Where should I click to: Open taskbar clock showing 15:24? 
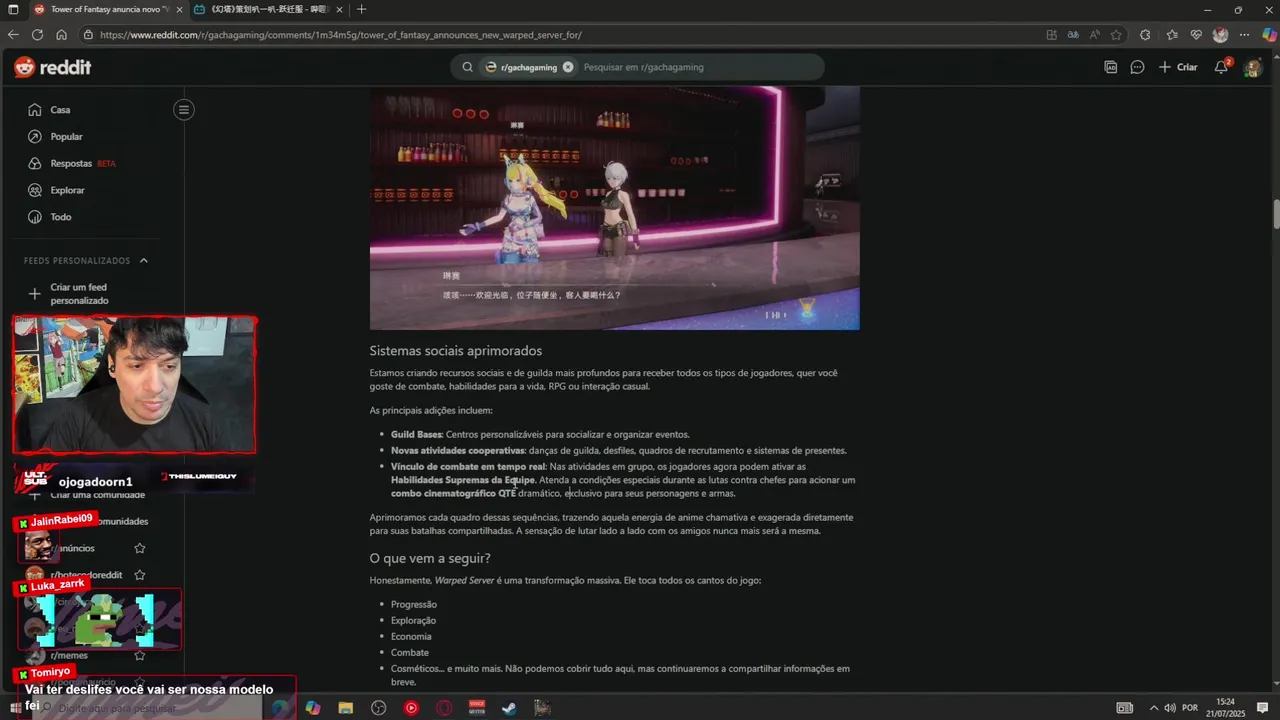click(1225, 708)
